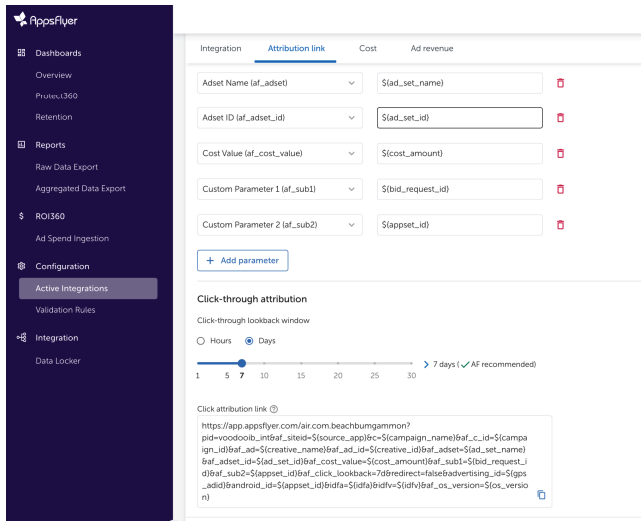Select the Days lookback option
The height and width of the screenshot is (526, 641).
click(249, 341)
